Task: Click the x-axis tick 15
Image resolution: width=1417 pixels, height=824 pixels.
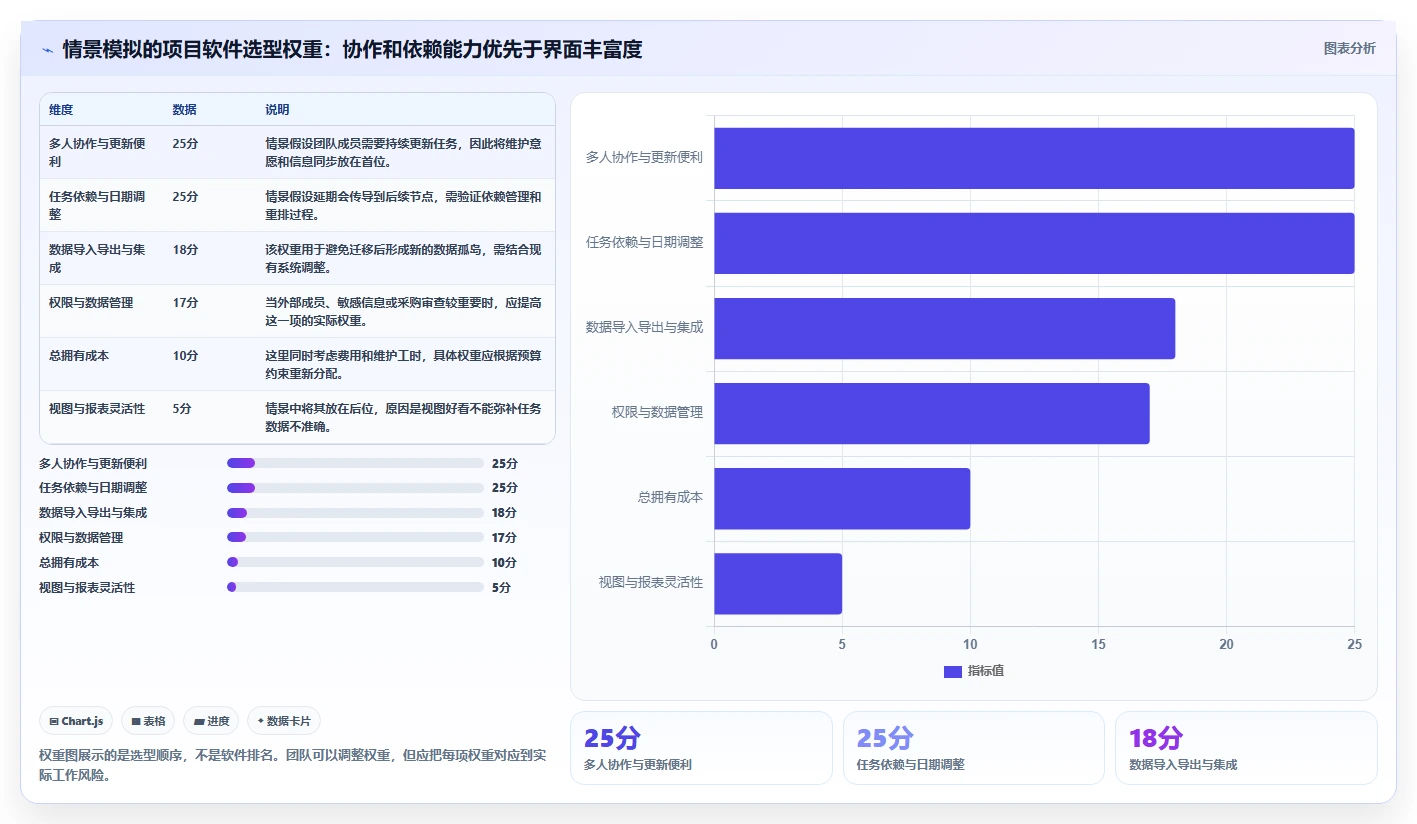Action: pos(1098,645)
